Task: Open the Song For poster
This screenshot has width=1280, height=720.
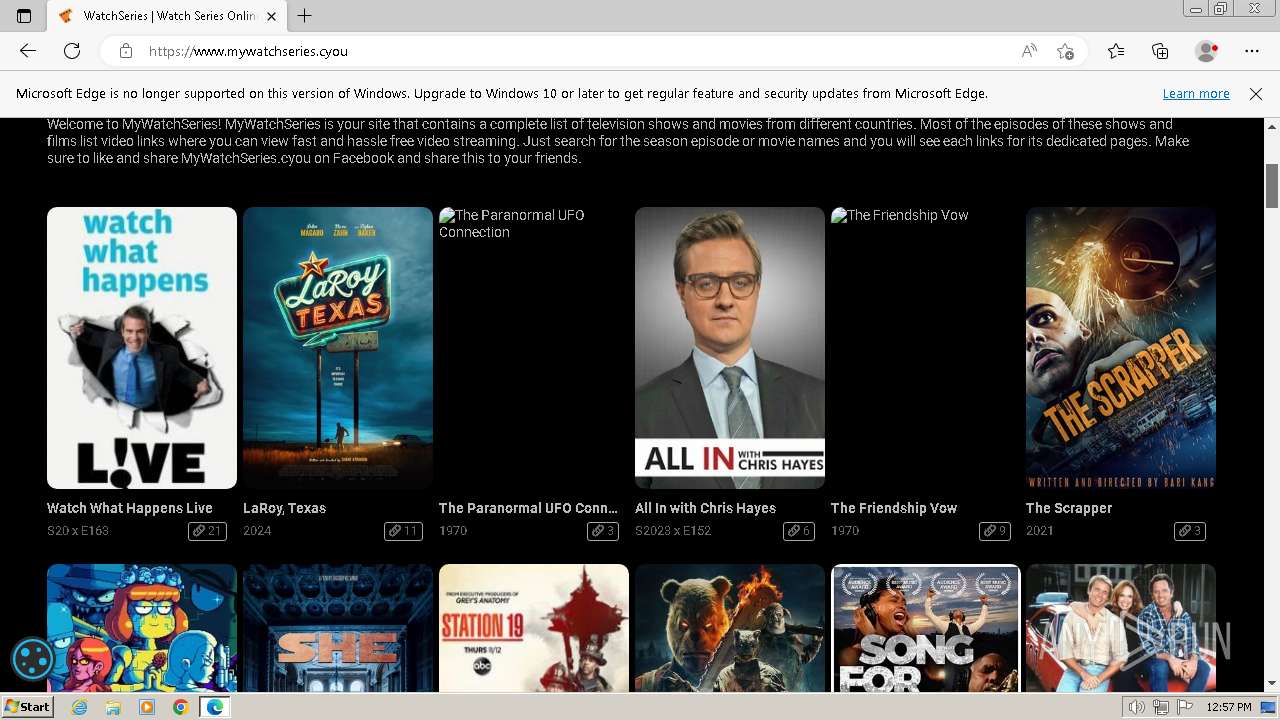Action: (926, 628)
